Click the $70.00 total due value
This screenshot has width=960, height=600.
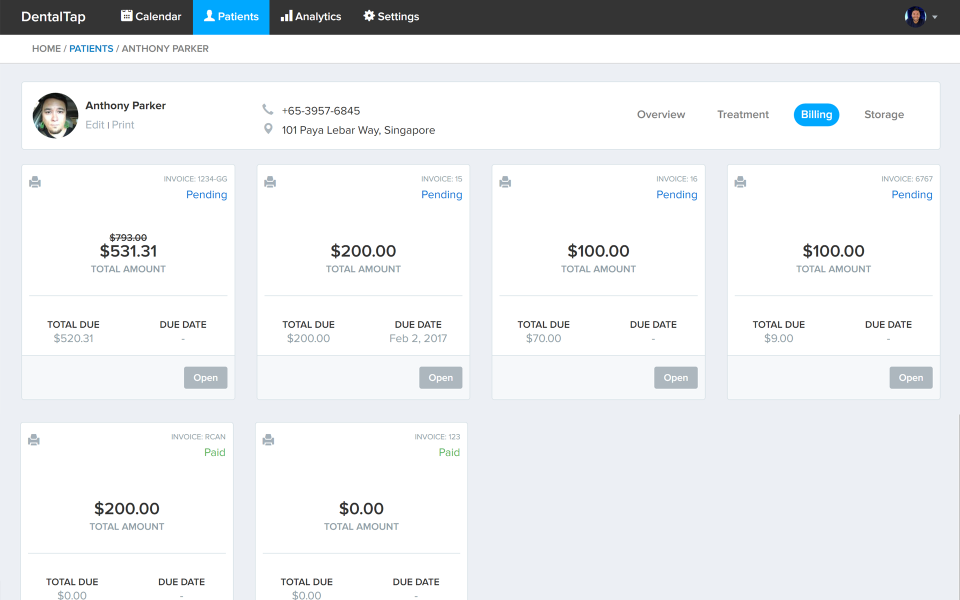point(544,339)
